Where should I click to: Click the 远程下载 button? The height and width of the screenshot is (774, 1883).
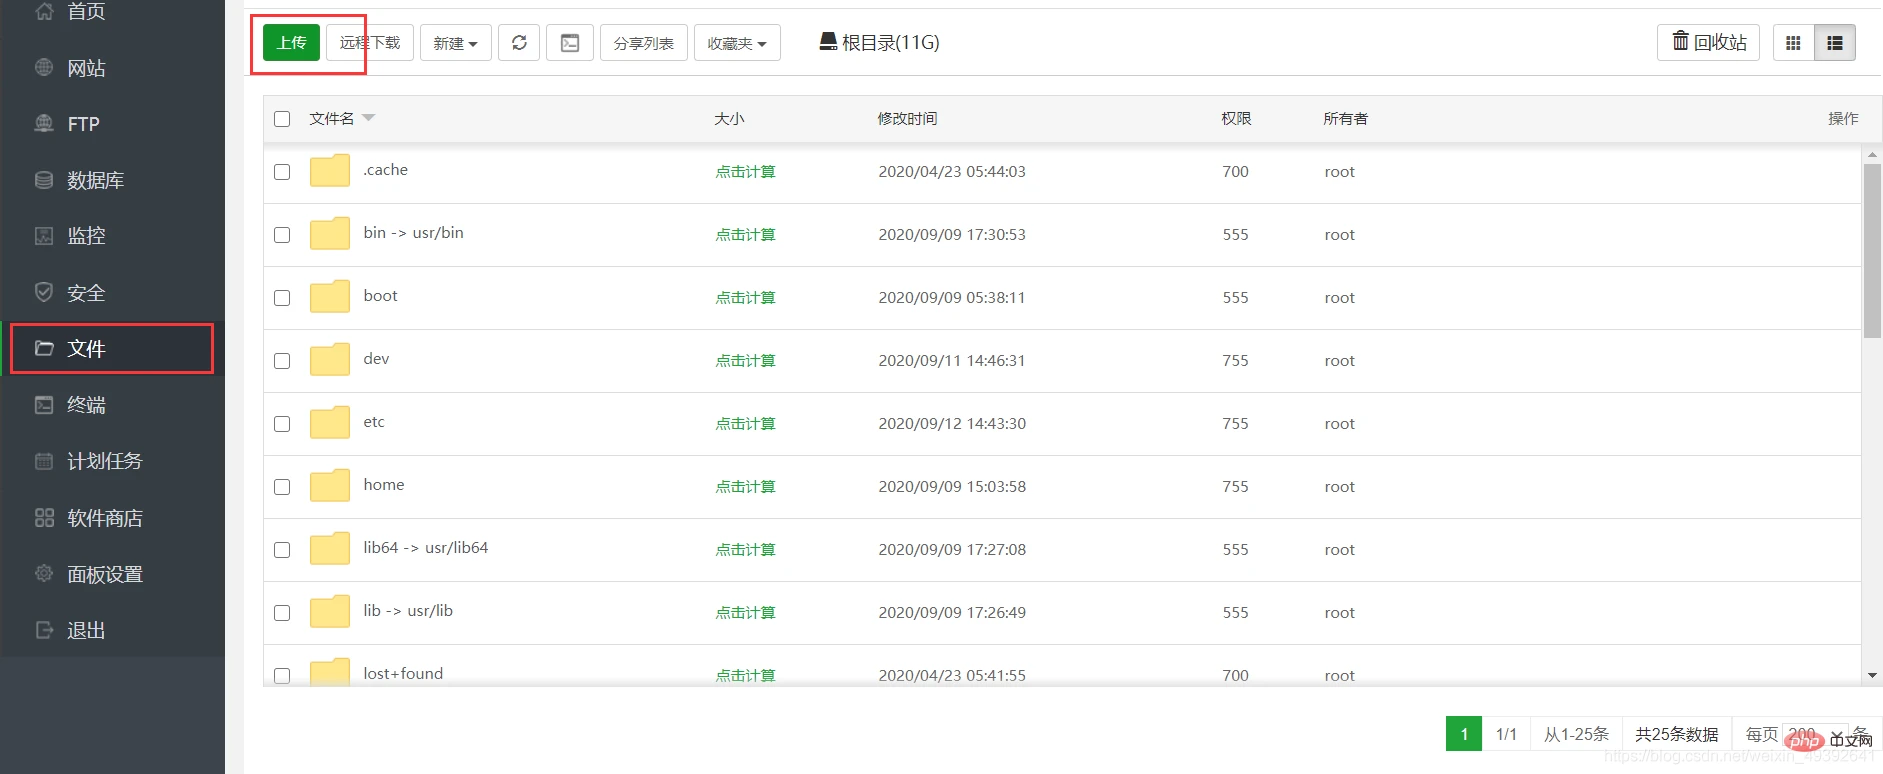pyautogui.click(x=370, y=43)
